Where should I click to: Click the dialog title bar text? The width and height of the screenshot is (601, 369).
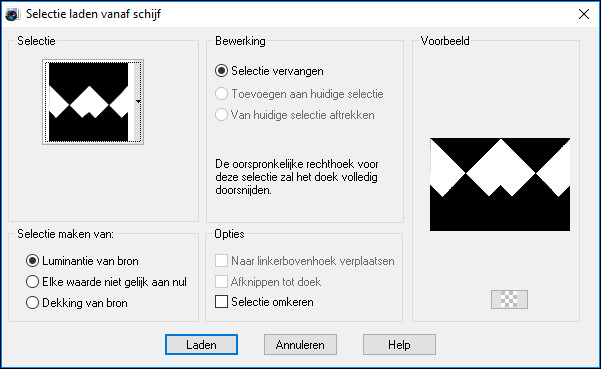coord(93,14)
